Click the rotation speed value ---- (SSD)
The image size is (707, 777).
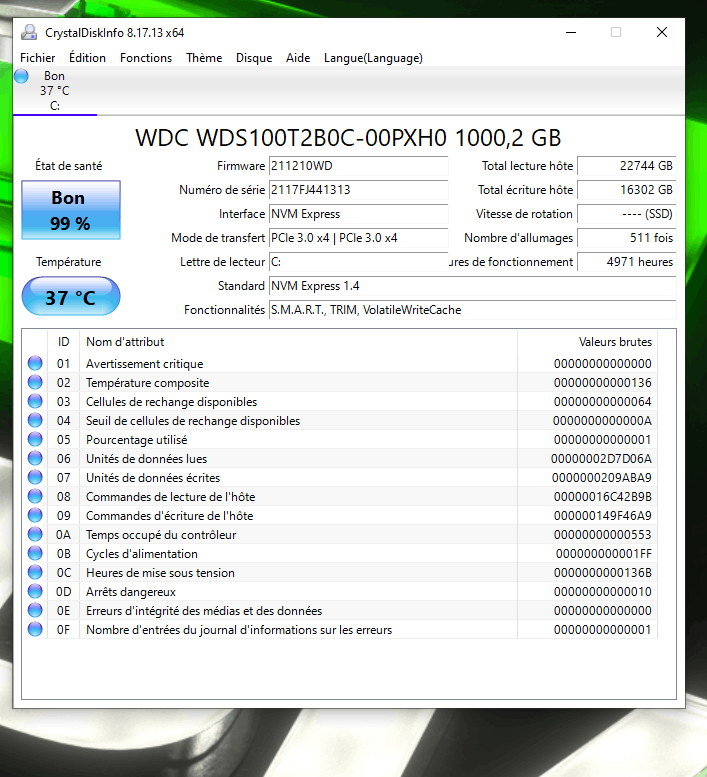(x=627, y=214)
